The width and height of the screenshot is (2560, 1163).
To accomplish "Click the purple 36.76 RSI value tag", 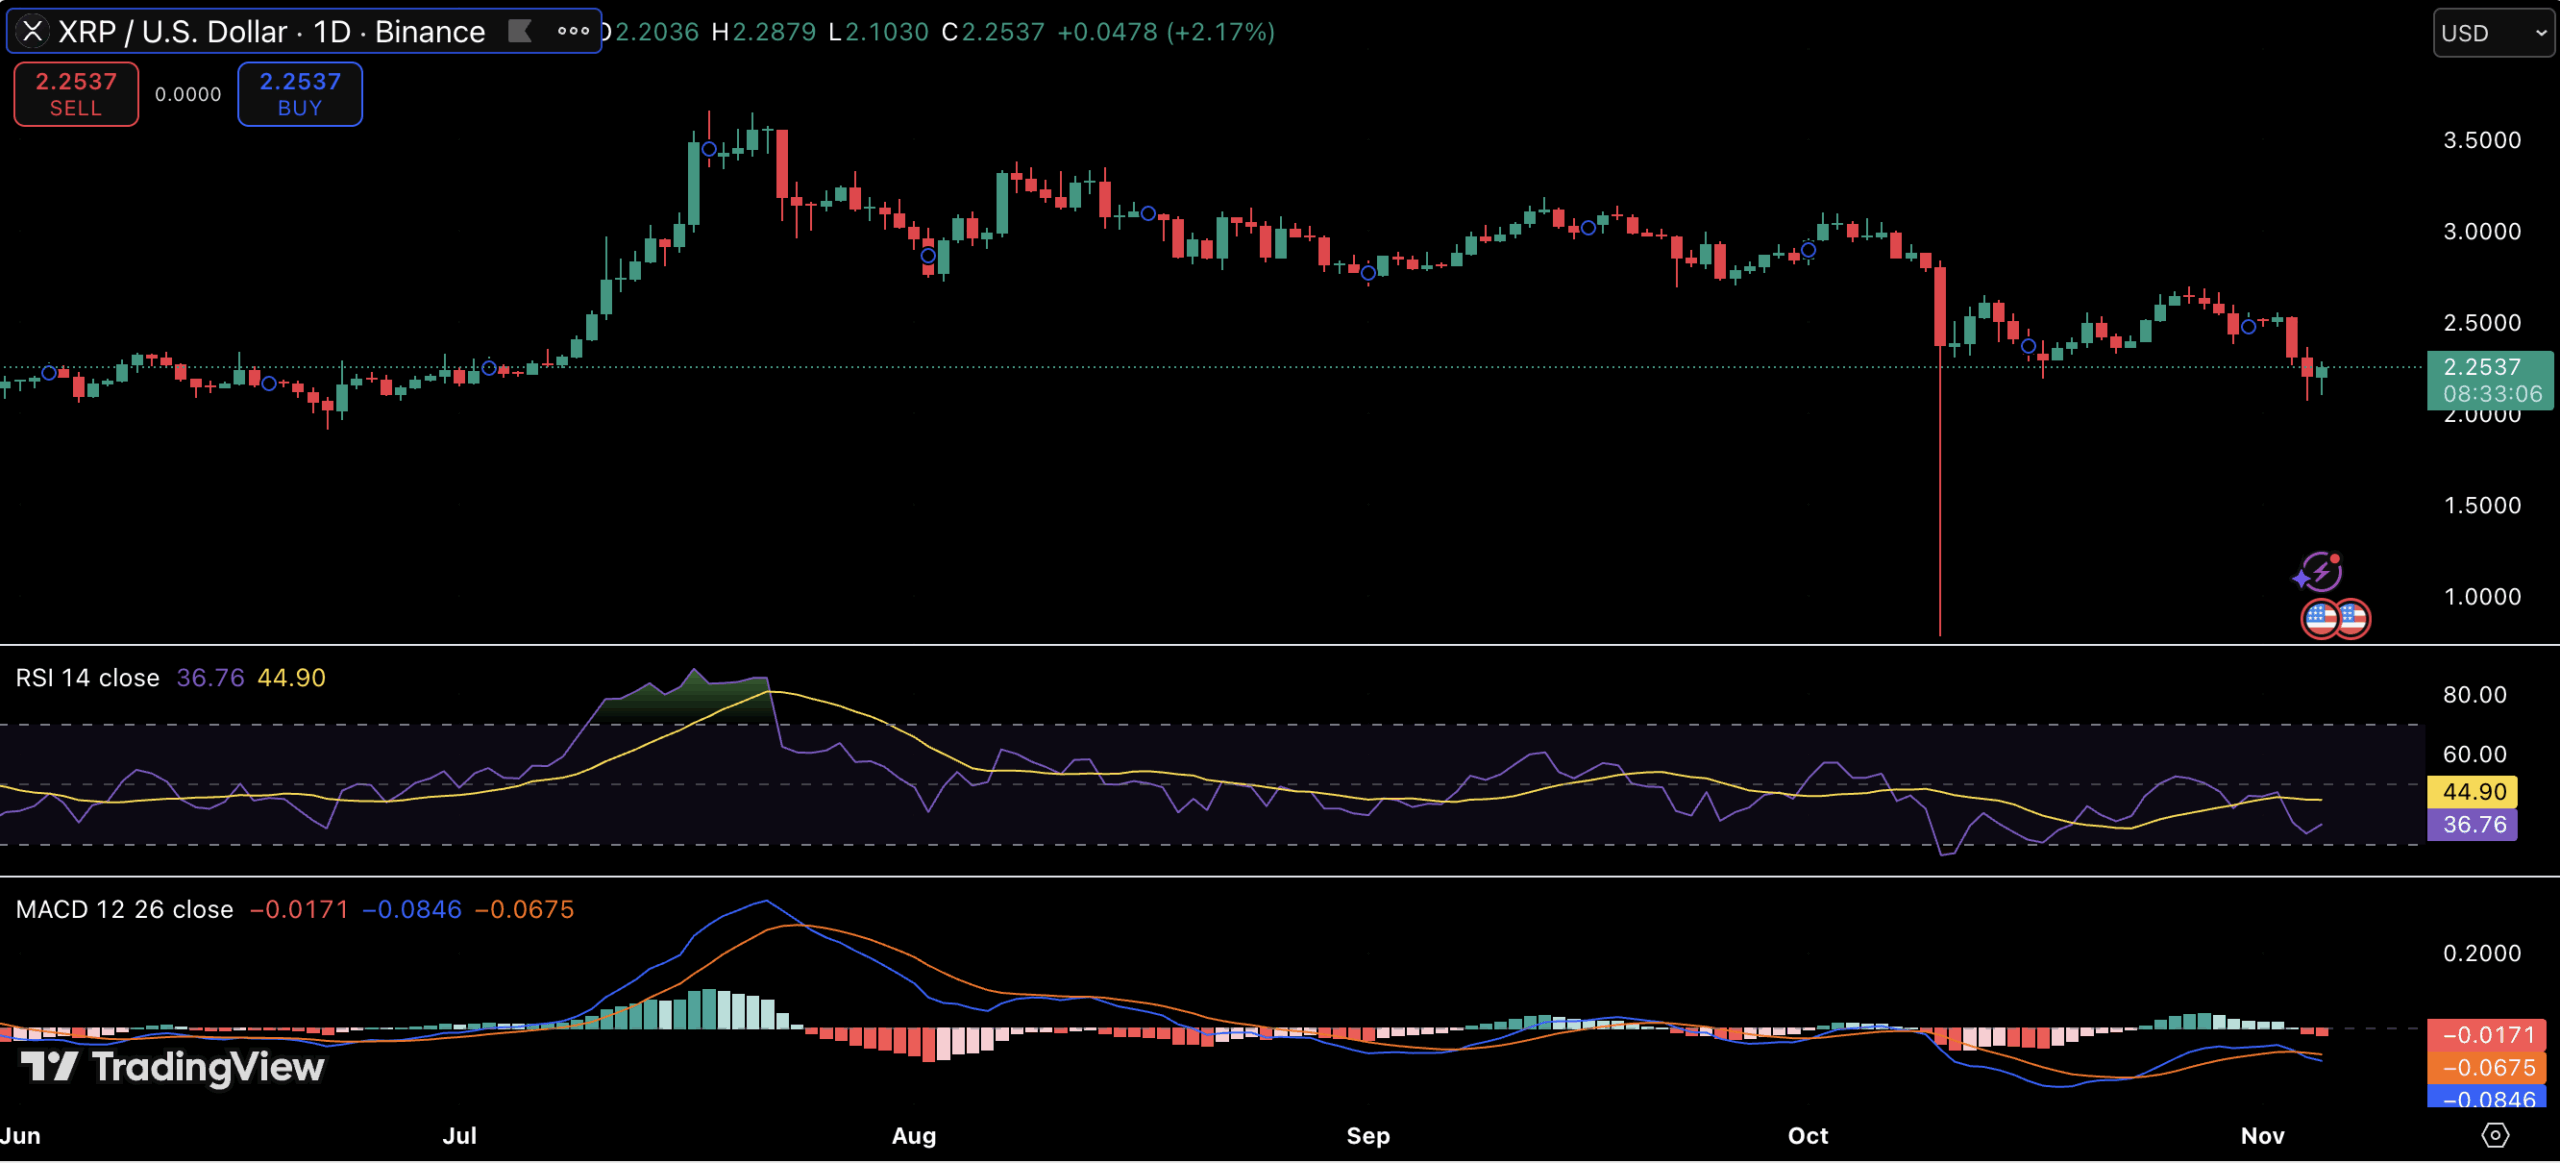I will (2473, 825).
